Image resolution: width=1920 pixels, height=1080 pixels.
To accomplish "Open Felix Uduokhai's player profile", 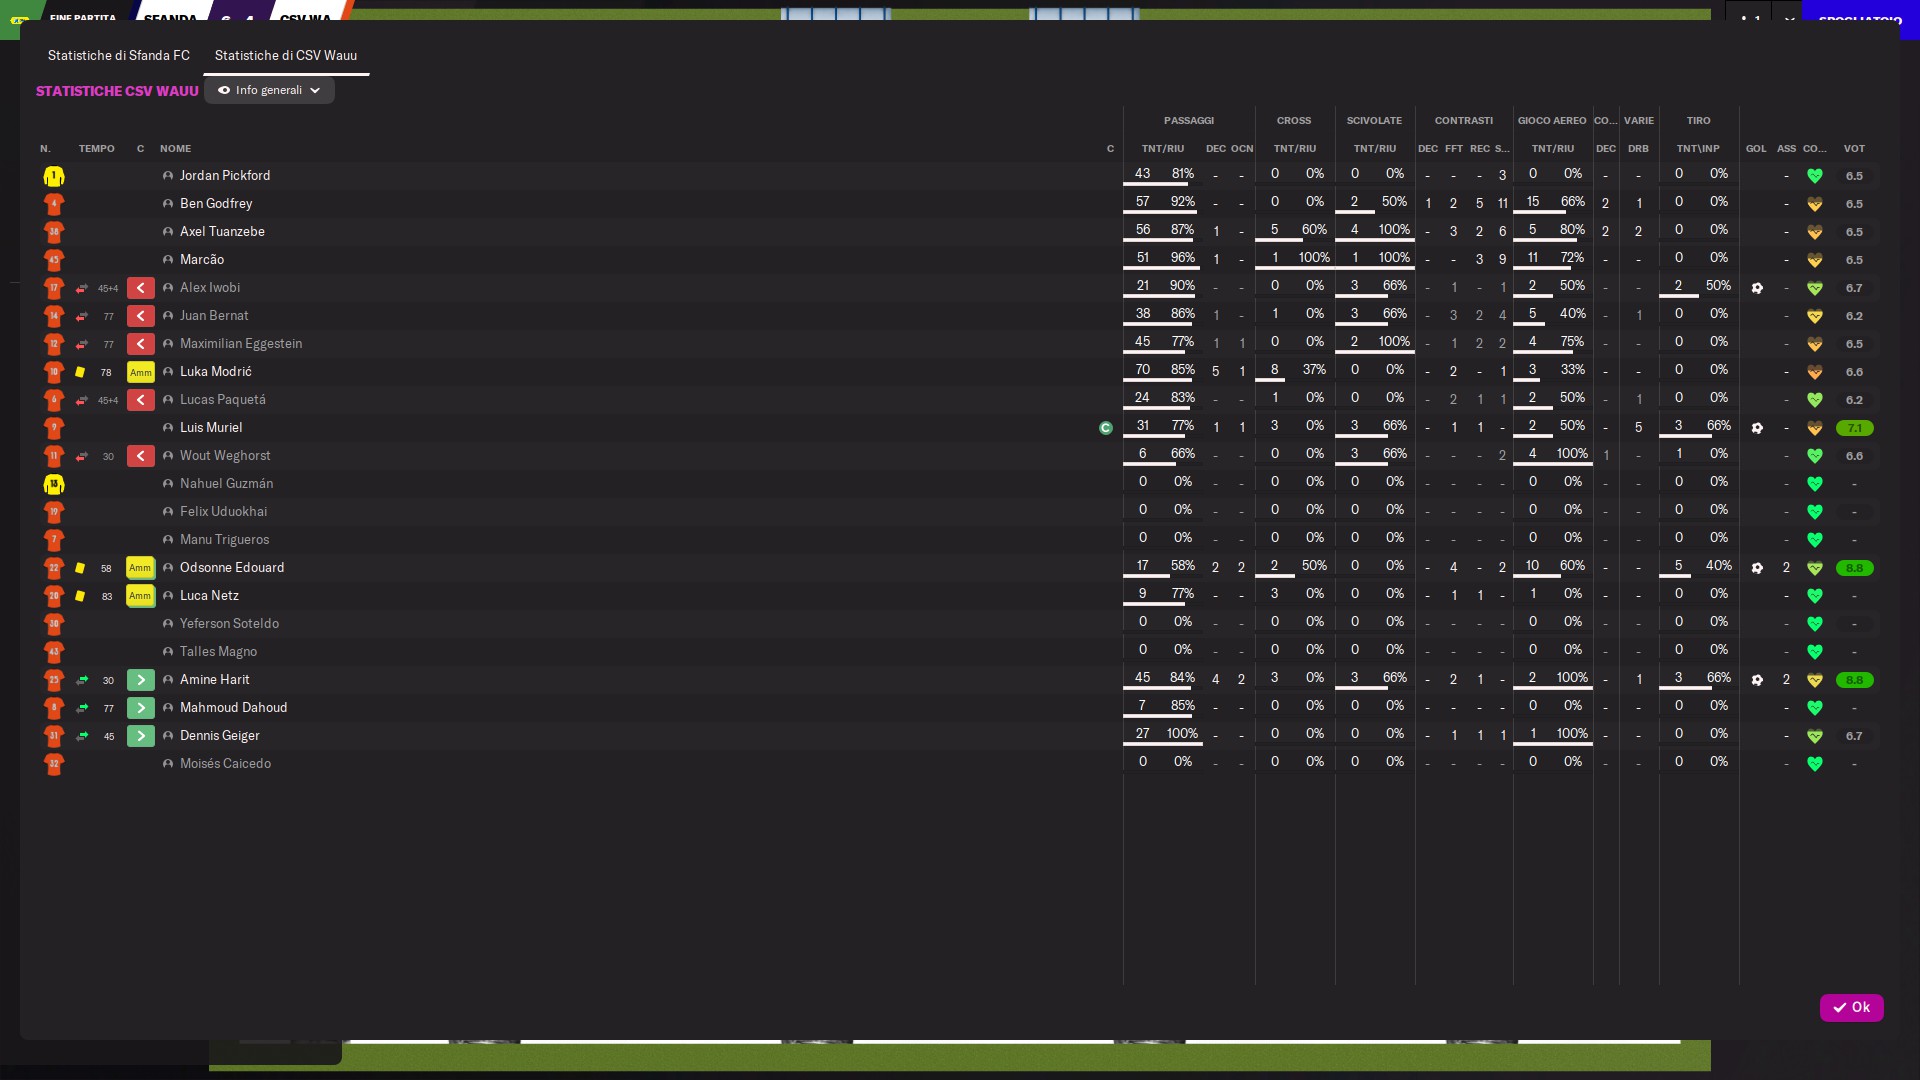I will tap(223, 512).
